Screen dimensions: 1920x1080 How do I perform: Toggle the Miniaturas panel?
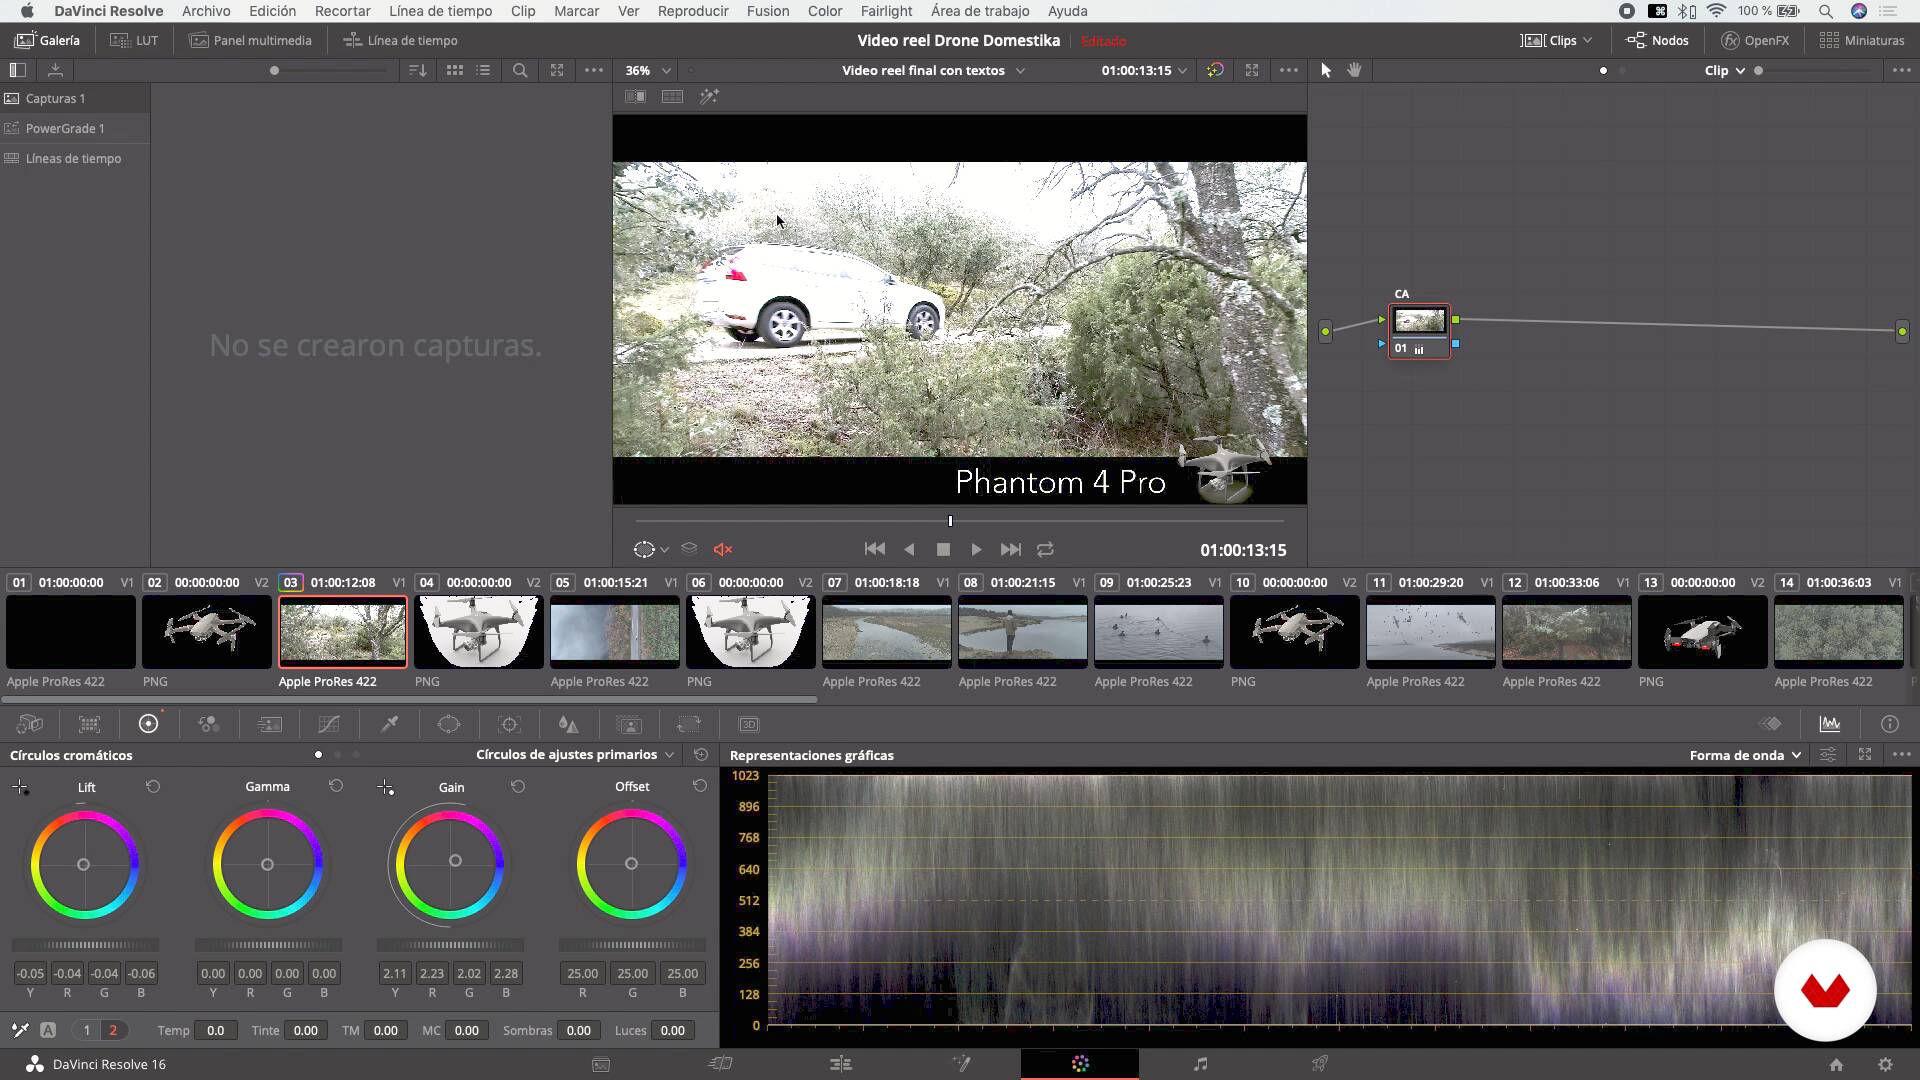tap(1862, 40)
